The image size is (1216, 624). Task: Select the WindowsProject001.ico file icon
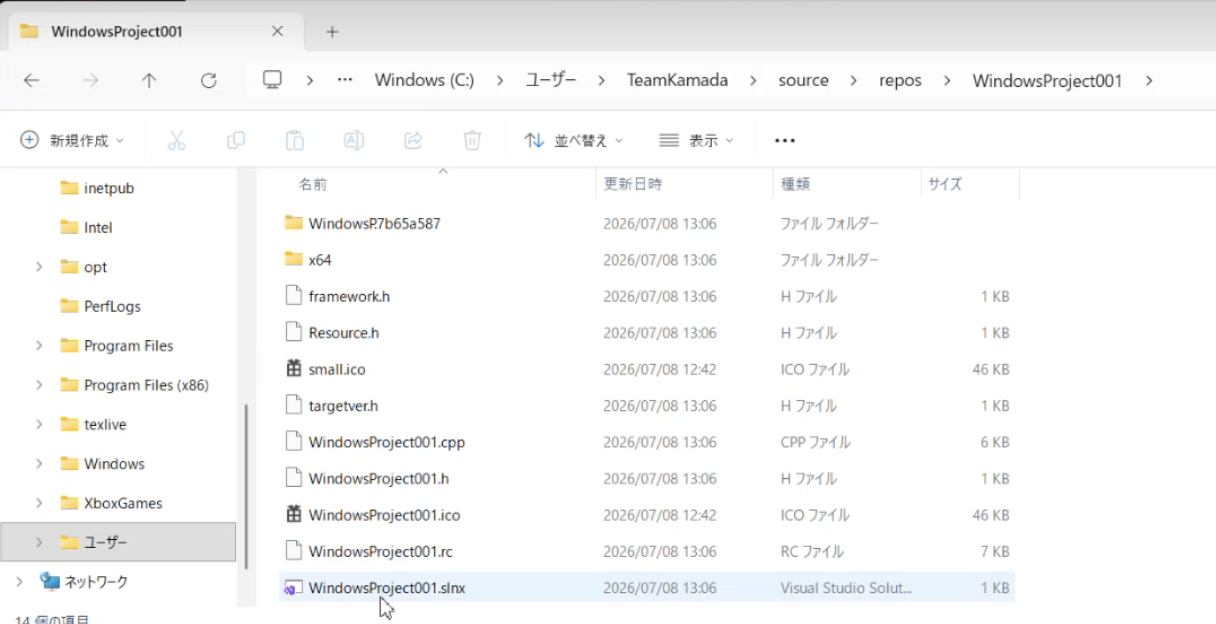click(x=293, y=515)
